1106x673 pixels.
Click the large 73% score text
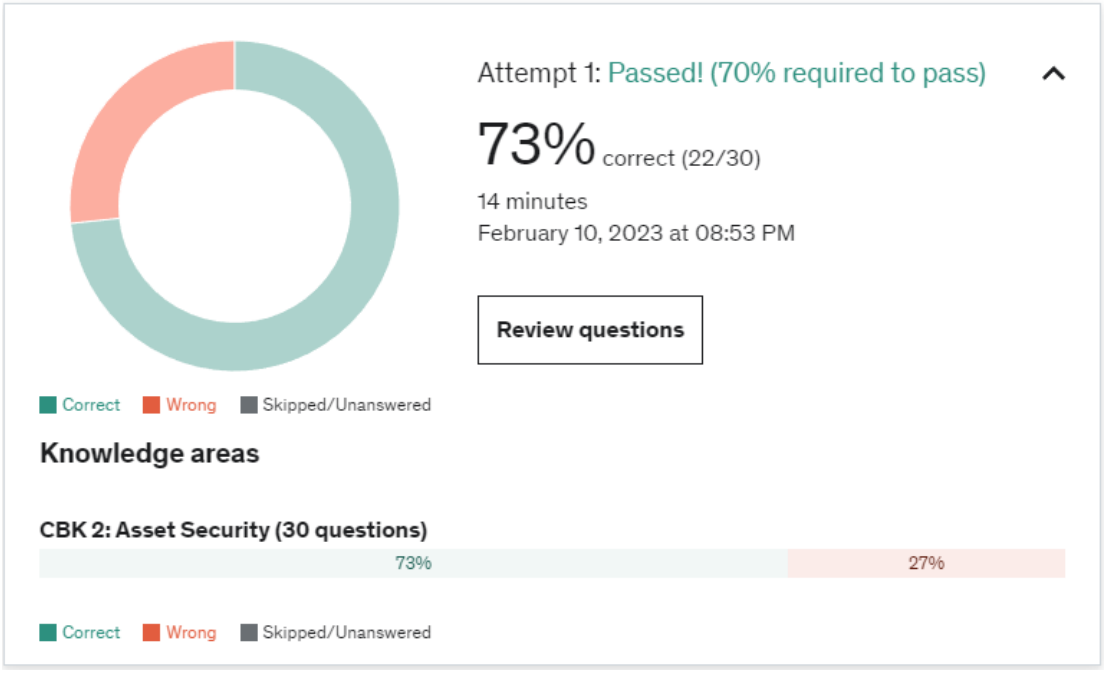coord(536,144)
